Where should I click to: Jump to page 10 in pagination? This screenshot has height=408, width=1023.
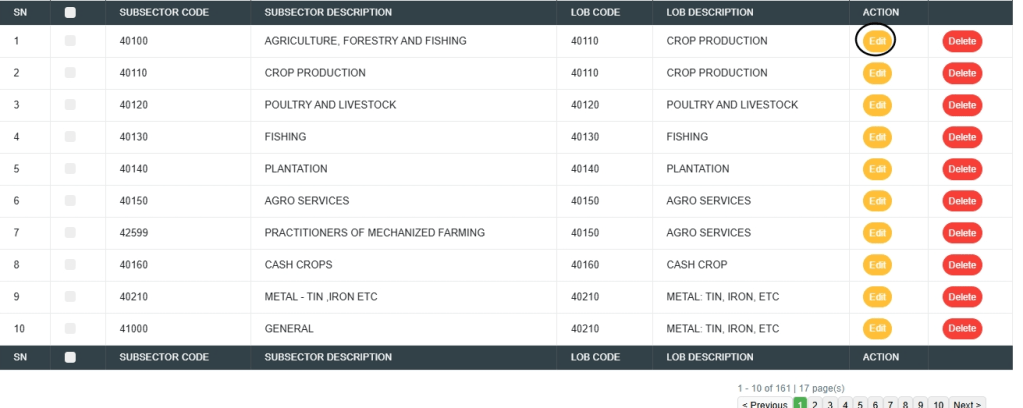[938, 404]
